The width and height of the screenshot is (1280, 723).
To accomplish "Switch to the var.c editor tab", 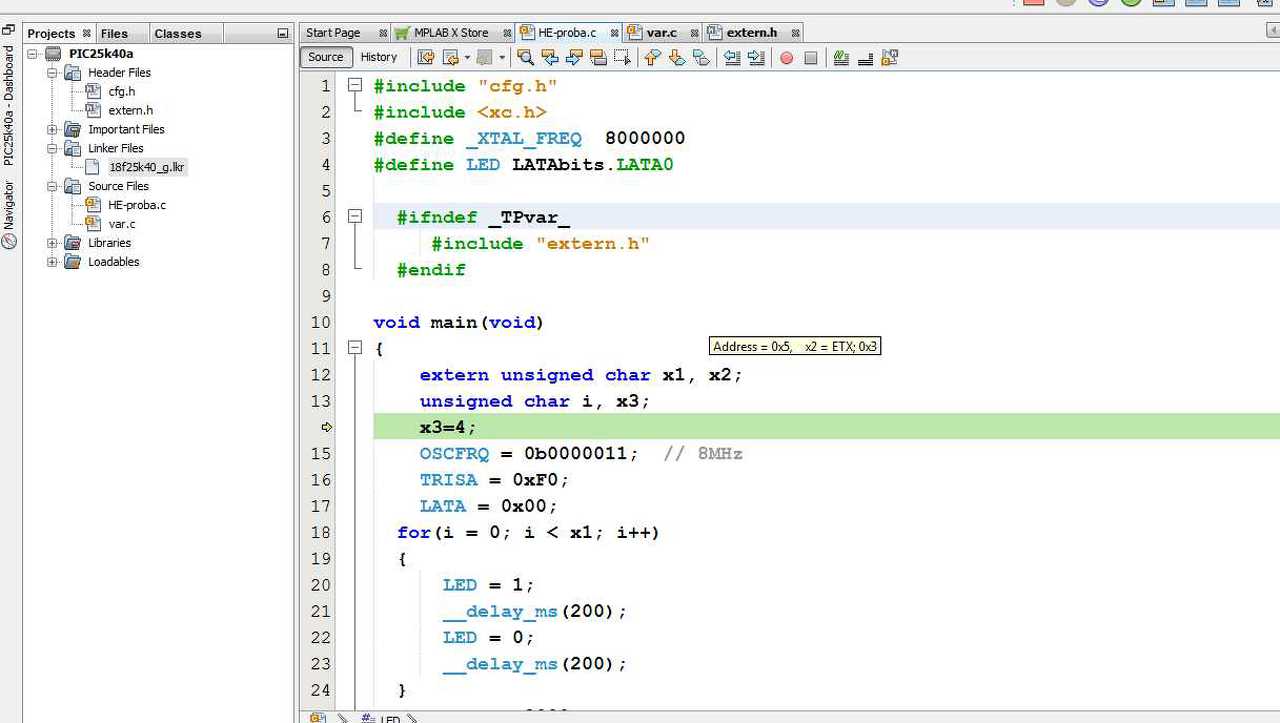I will pos(662,33).
